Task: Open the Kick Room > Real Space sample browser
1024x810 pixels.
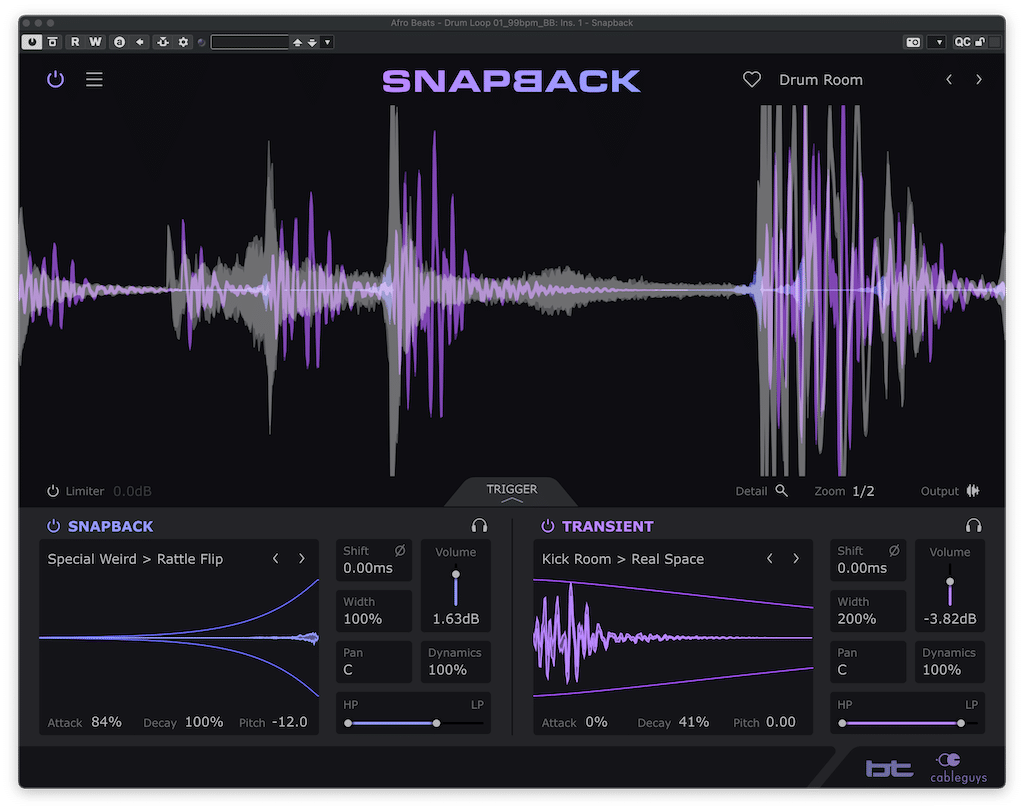Action: point(623,559)
